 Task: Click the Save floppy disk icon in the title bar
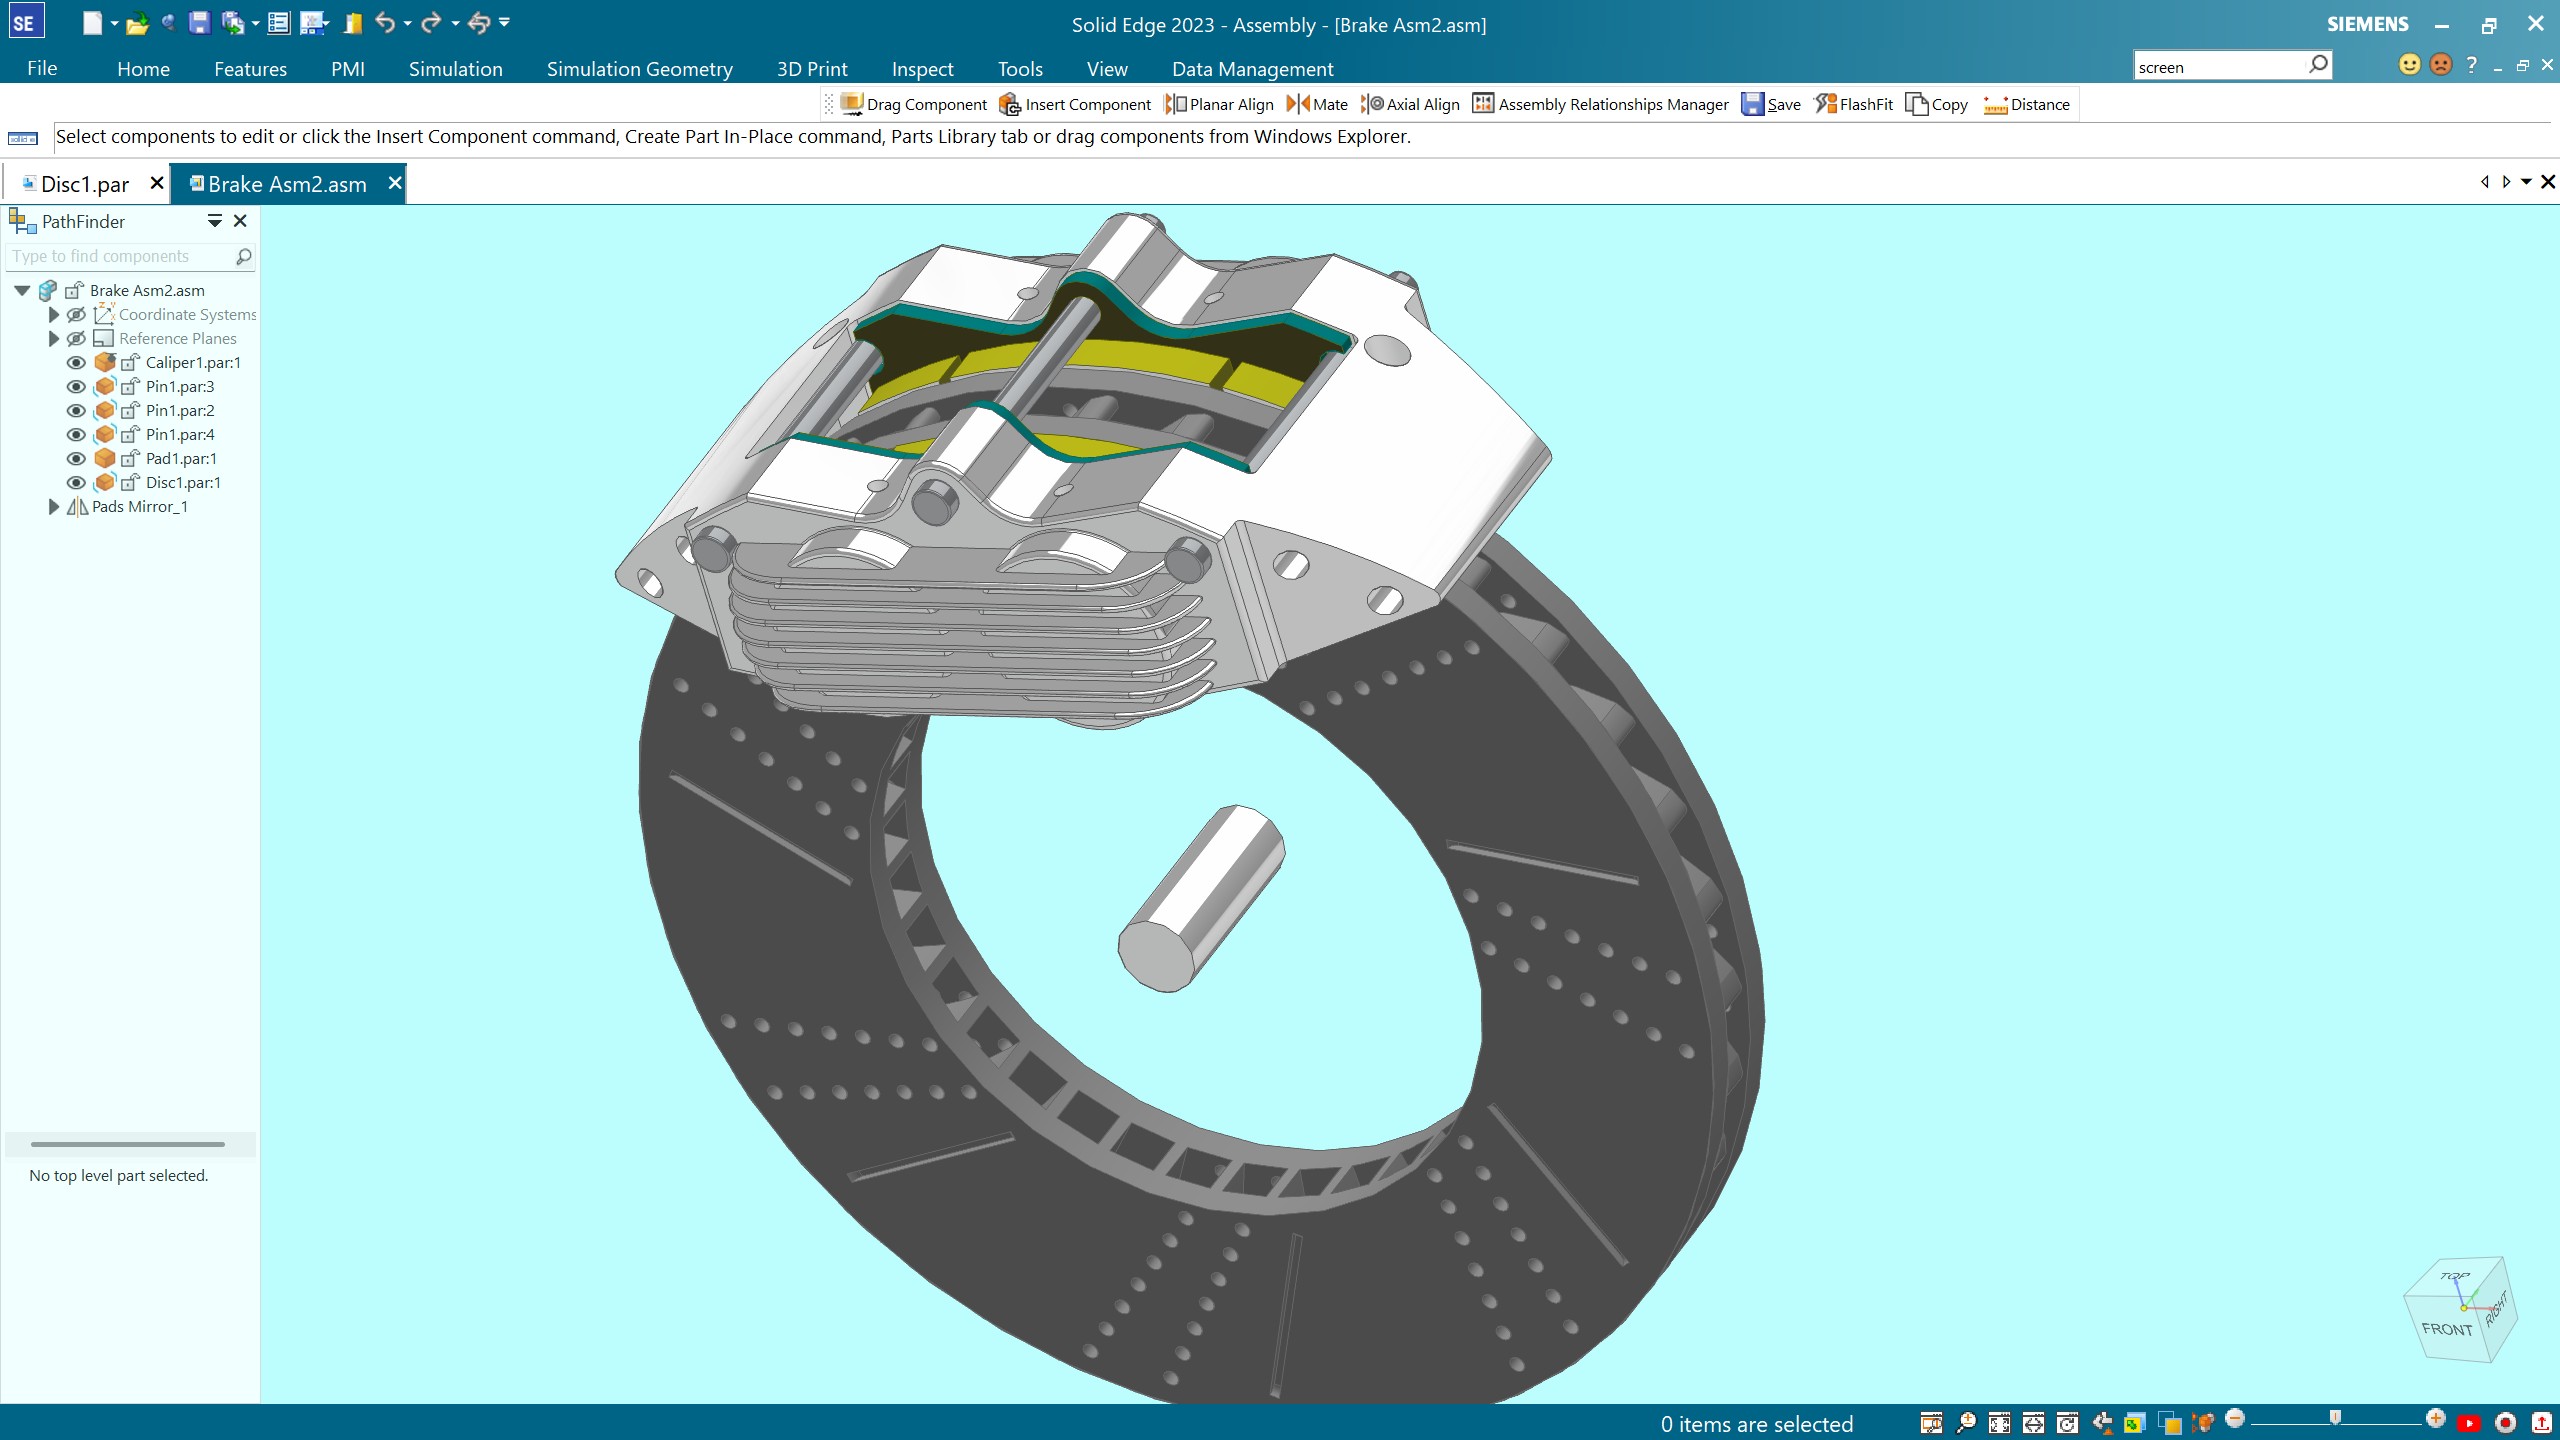coord(199,23)
